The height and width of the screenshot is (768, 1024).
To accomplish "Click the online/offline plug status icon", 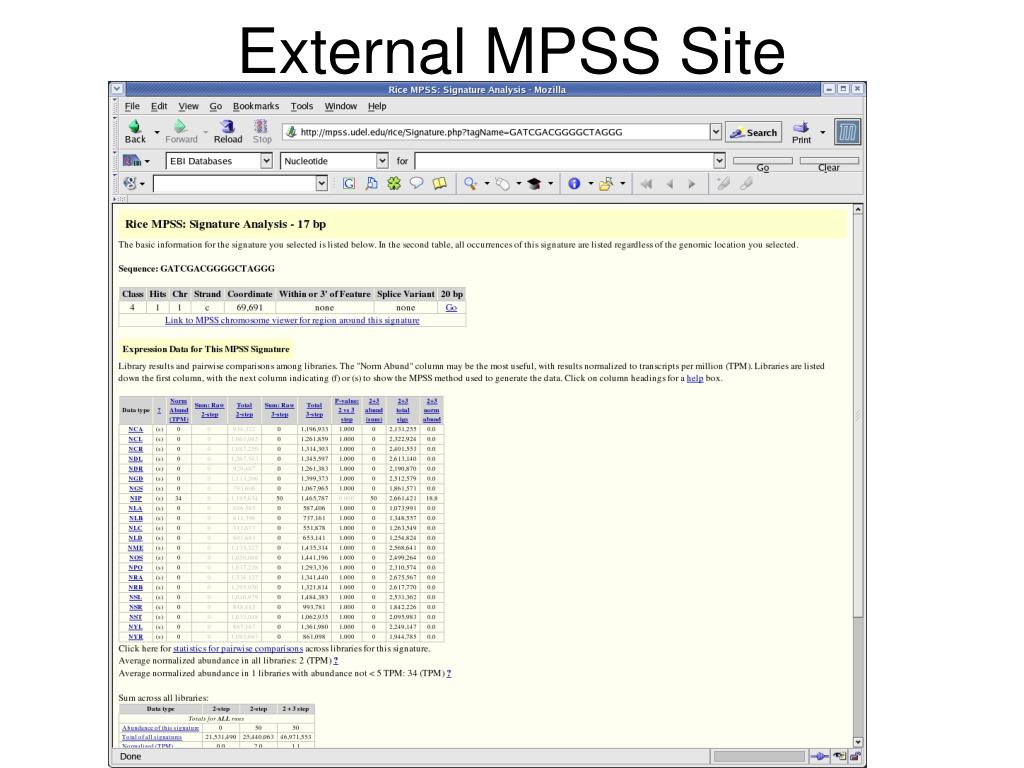I will click(819, 756).
